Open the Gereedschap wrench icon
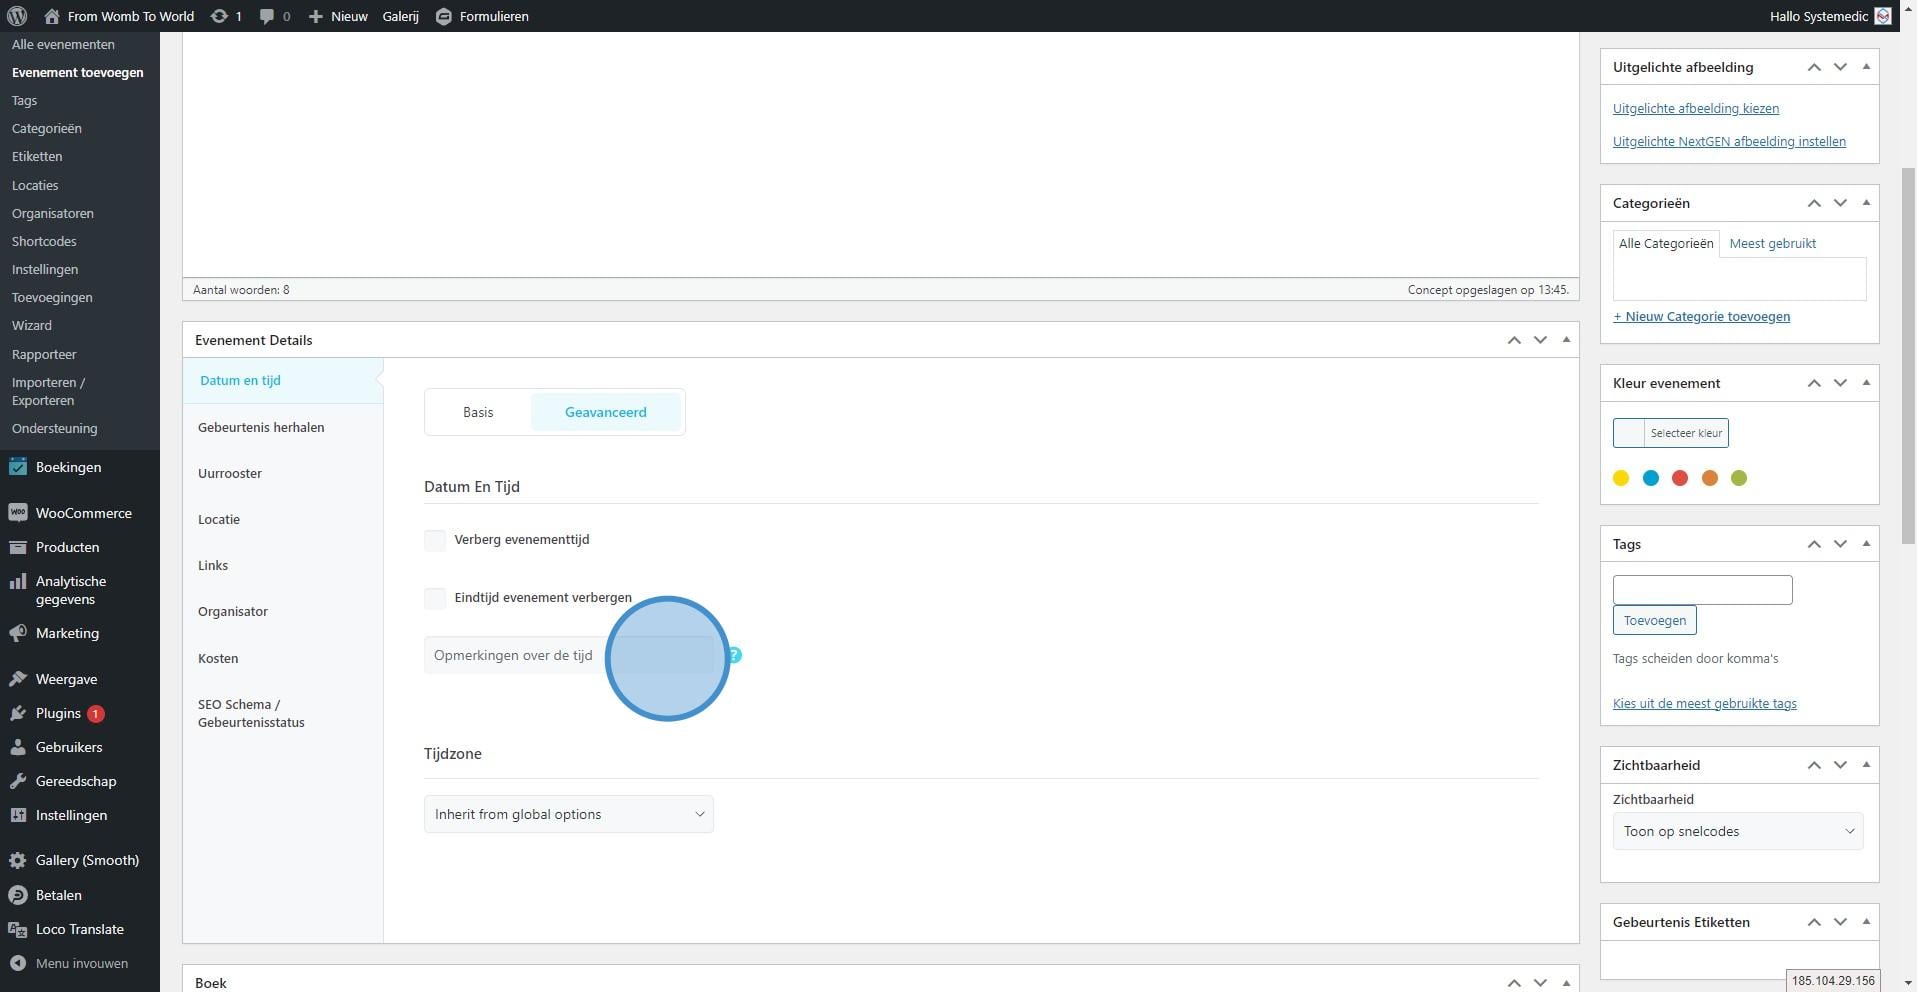The height and width of the screenshot is (992, 1917). coord(18,781)
